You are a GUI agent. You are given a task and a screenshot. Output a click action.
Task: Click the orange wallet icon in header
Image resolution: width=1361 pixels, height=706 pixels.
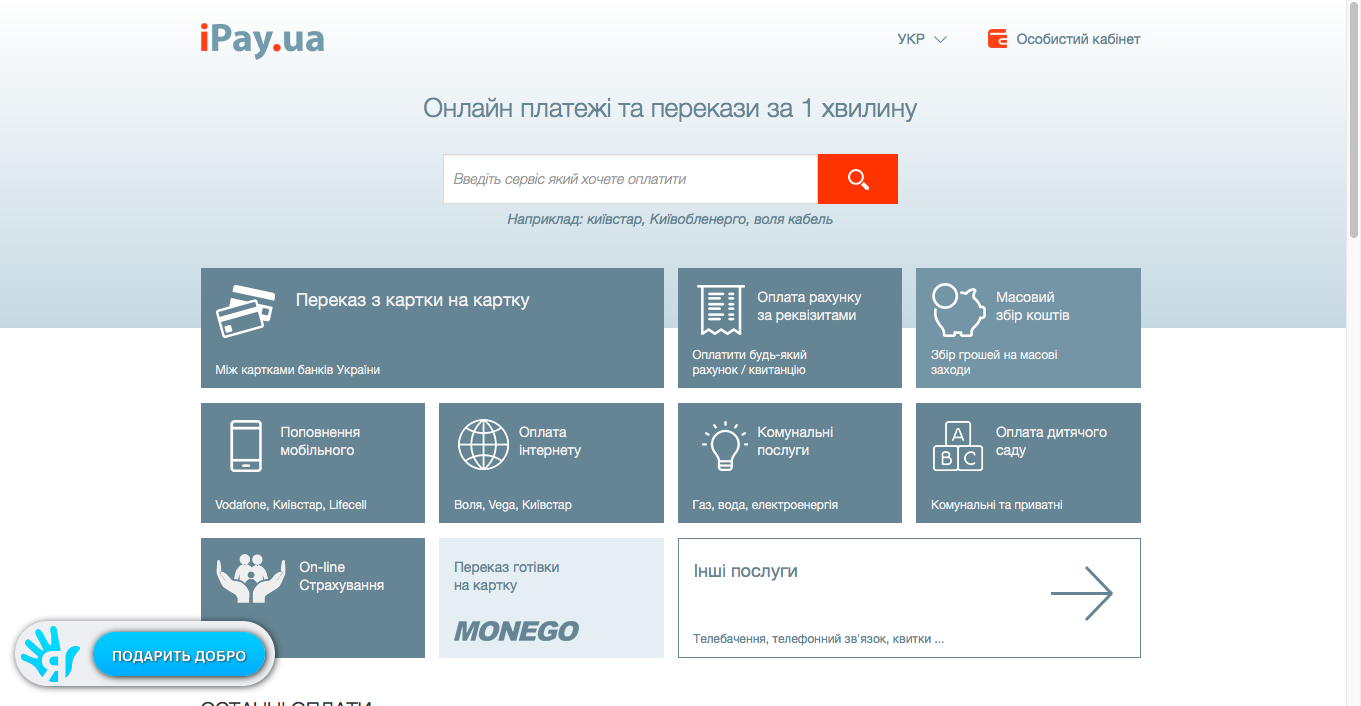click(x=997, y=39)
